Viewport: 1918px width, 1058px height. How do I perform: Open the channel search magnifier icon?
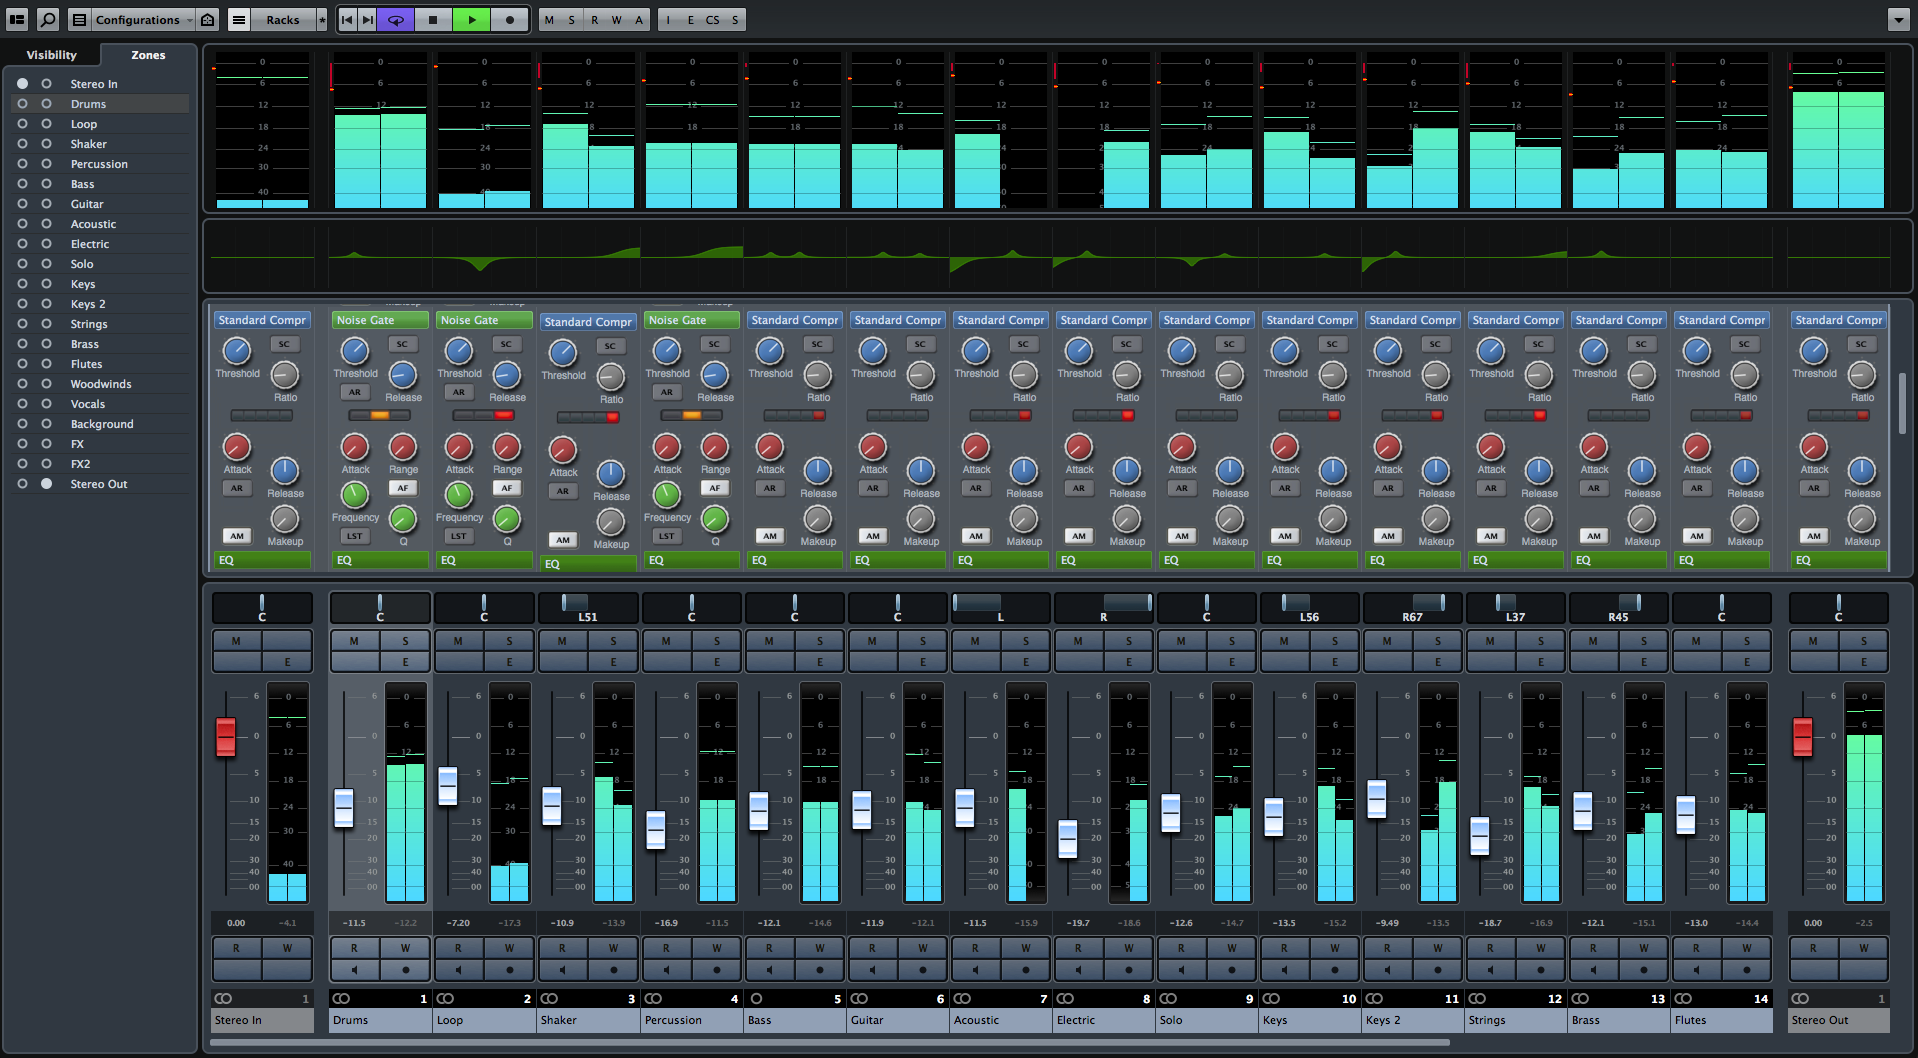47,20
